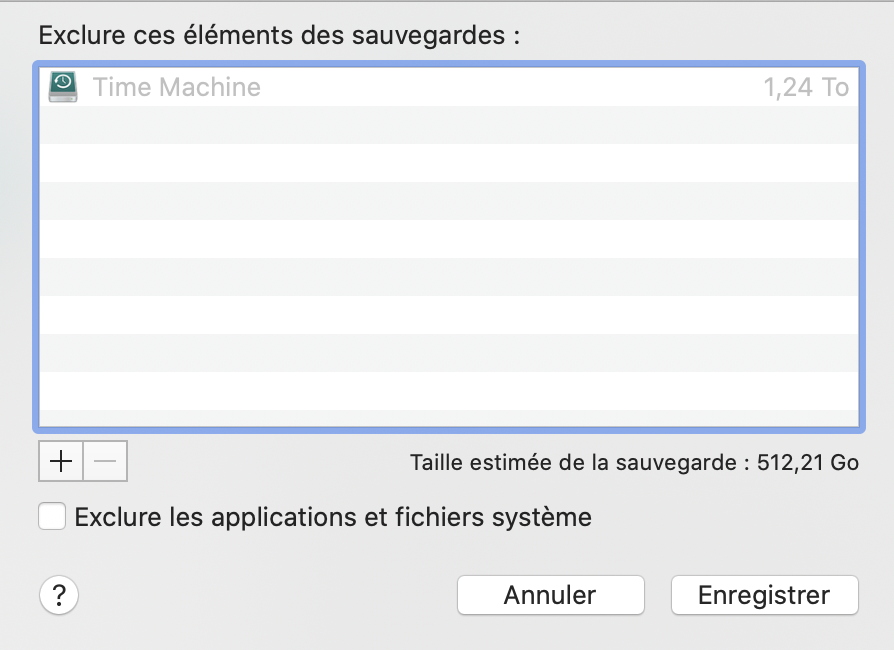Select the Time Machine entry name
The image size is (894, 650).
coord(177,87)
